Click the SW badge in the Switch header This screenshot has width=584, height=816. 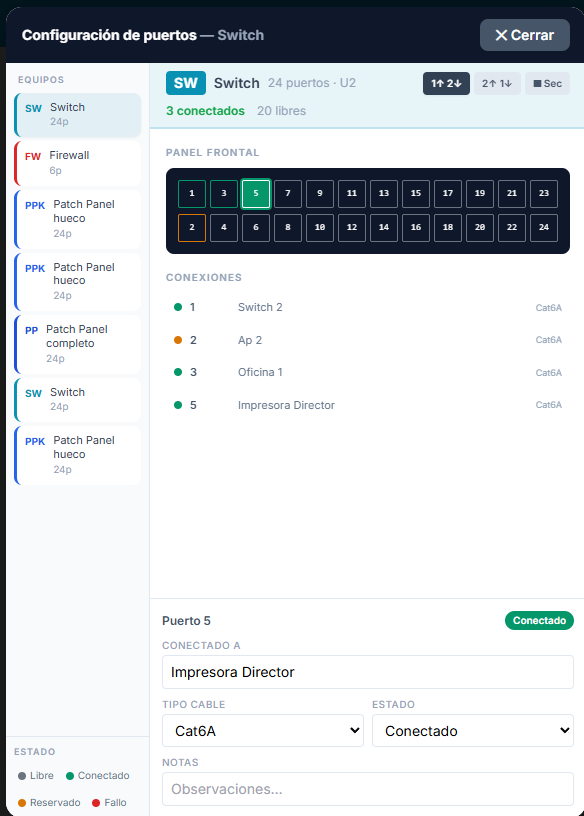click(x=186, y=83)
